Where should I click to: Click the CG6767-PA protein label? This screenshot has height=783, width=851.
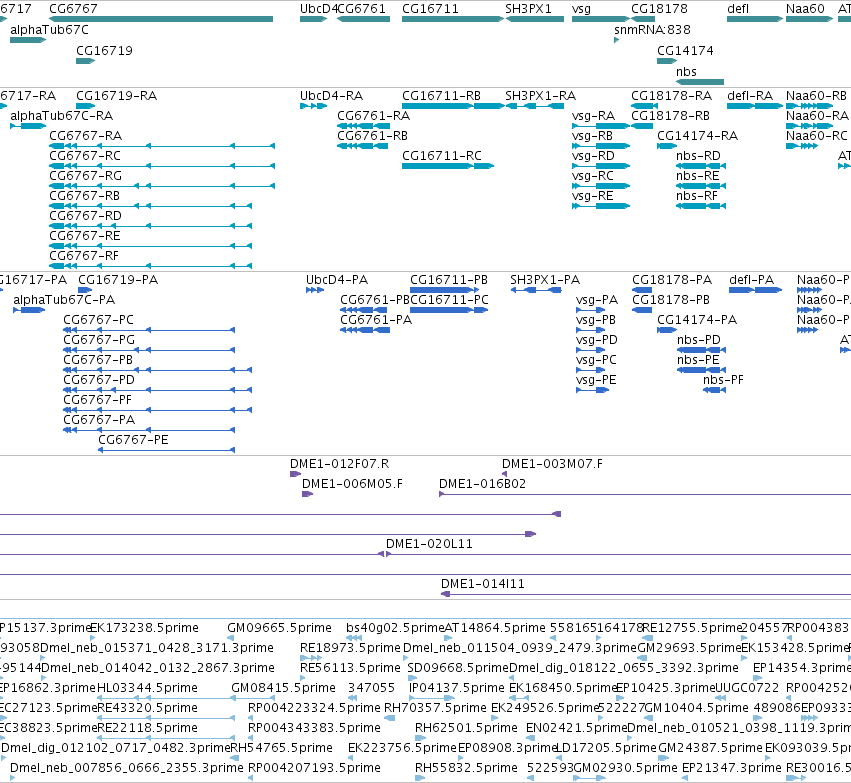(99, 420)
